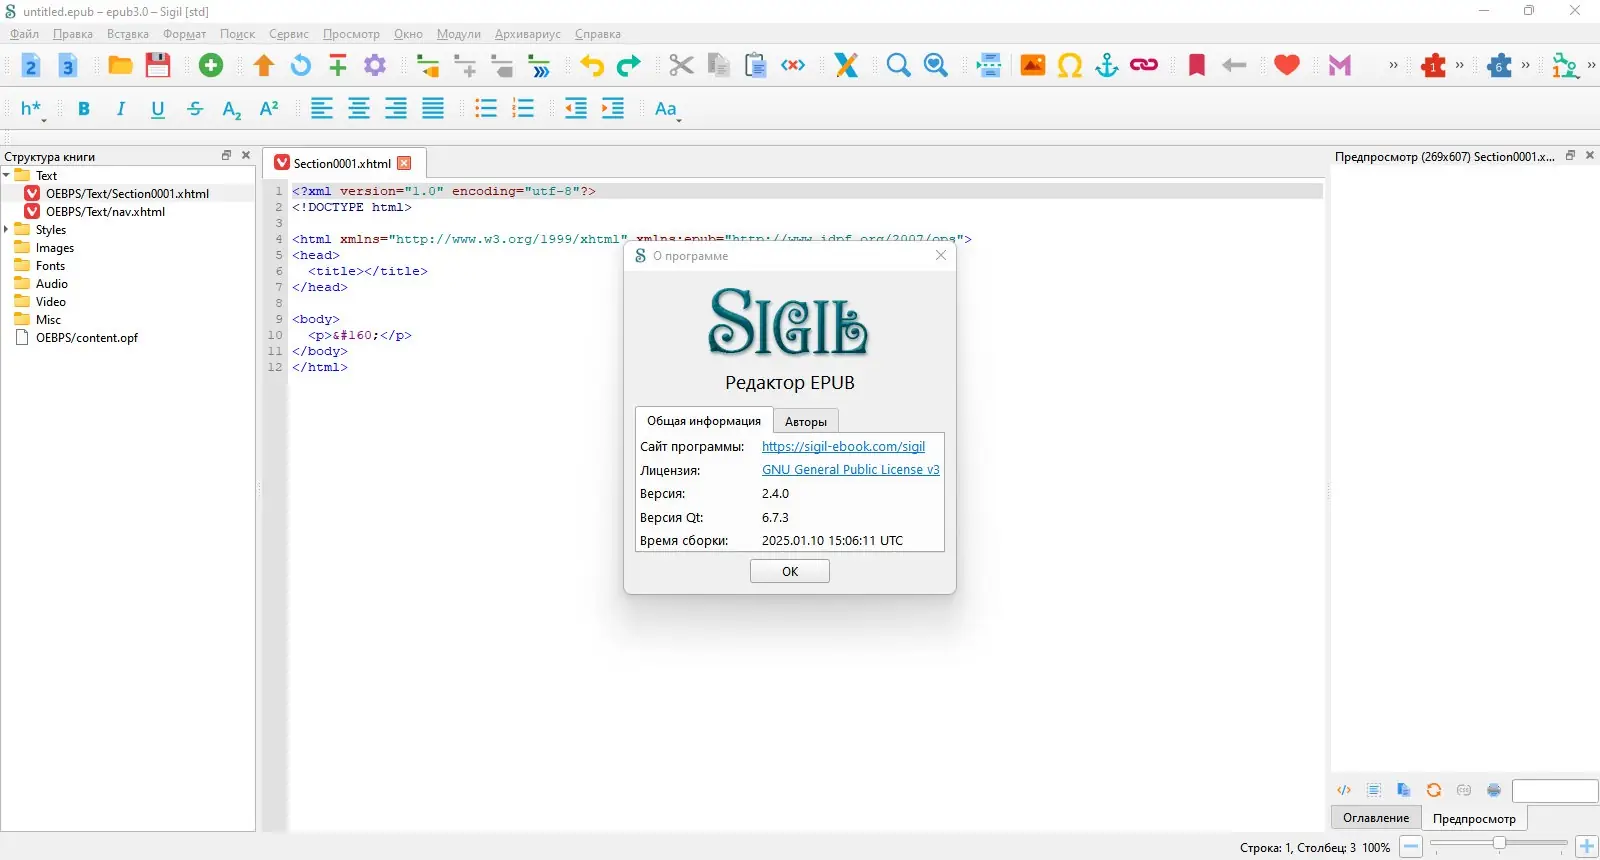1600x860 pixels.
Task: Switch to the Авторы tab
Action: [806, 421]
